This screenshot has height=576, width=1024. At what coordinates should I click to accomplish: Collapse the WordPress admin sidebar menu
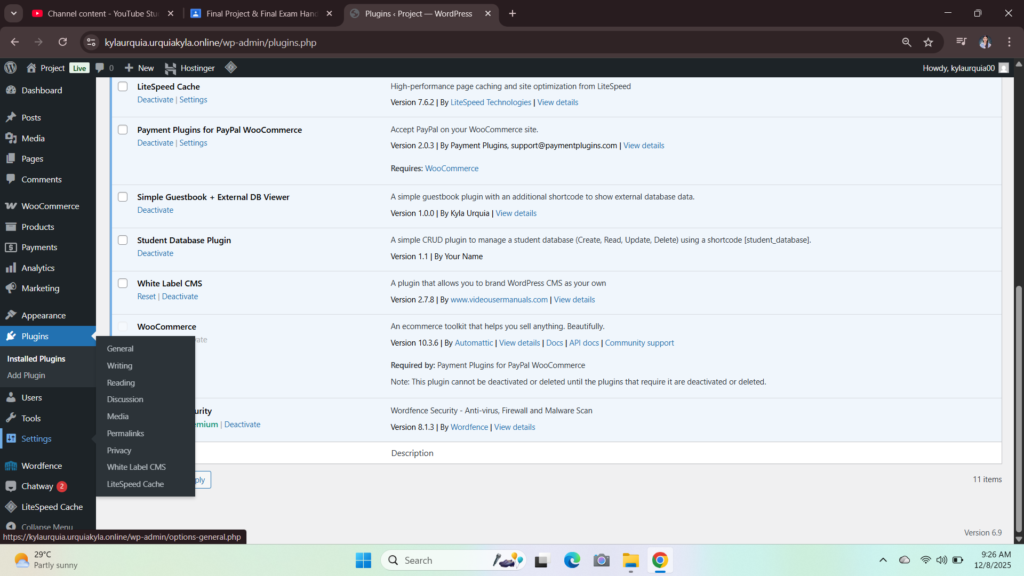pyautogui.click(x=40, y=527)
